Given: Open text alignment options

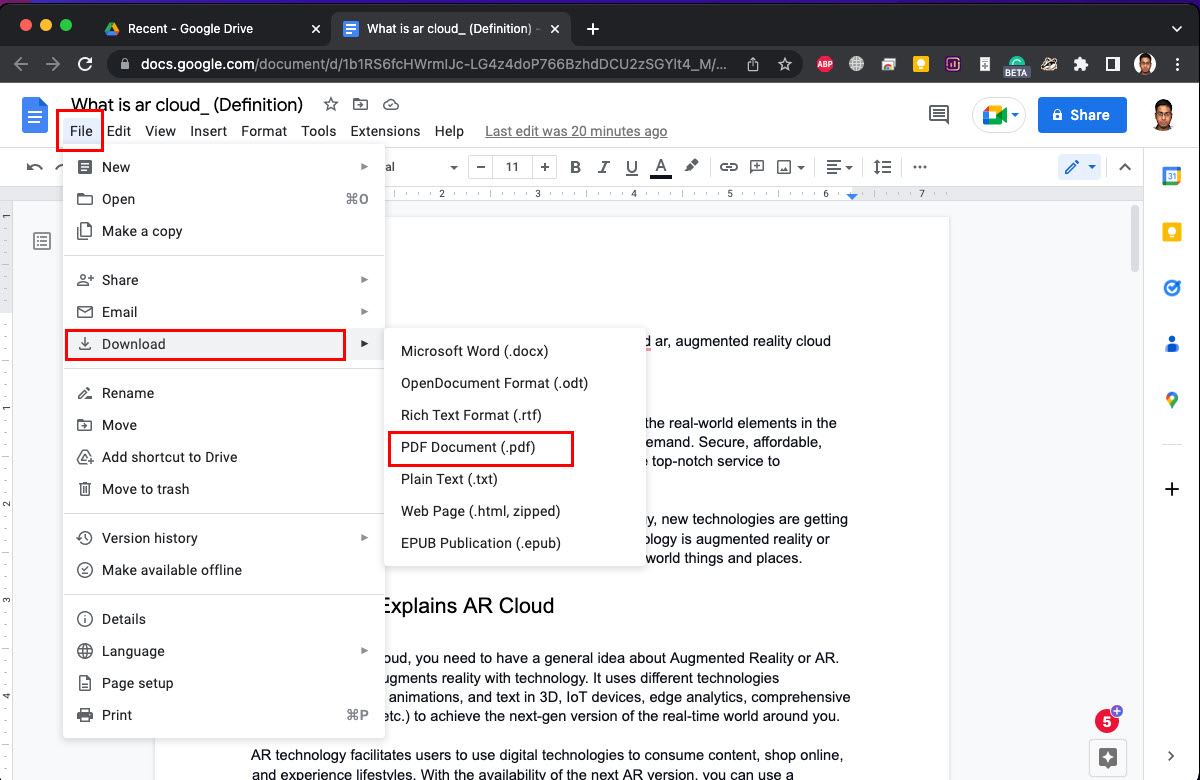Looking at the screenshot, I should (840, 167).
